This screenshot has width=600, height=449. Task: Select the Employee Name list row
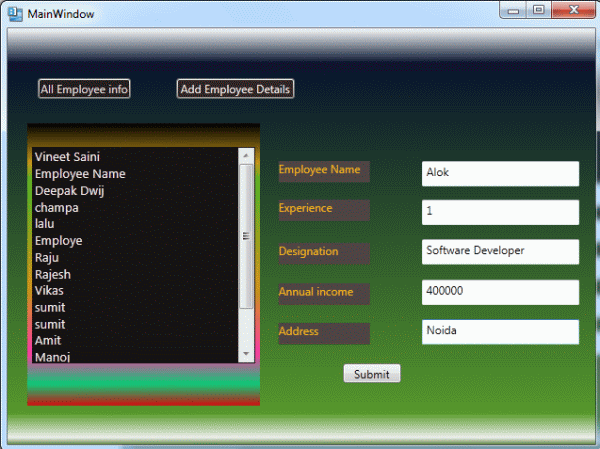pos(135,174)
